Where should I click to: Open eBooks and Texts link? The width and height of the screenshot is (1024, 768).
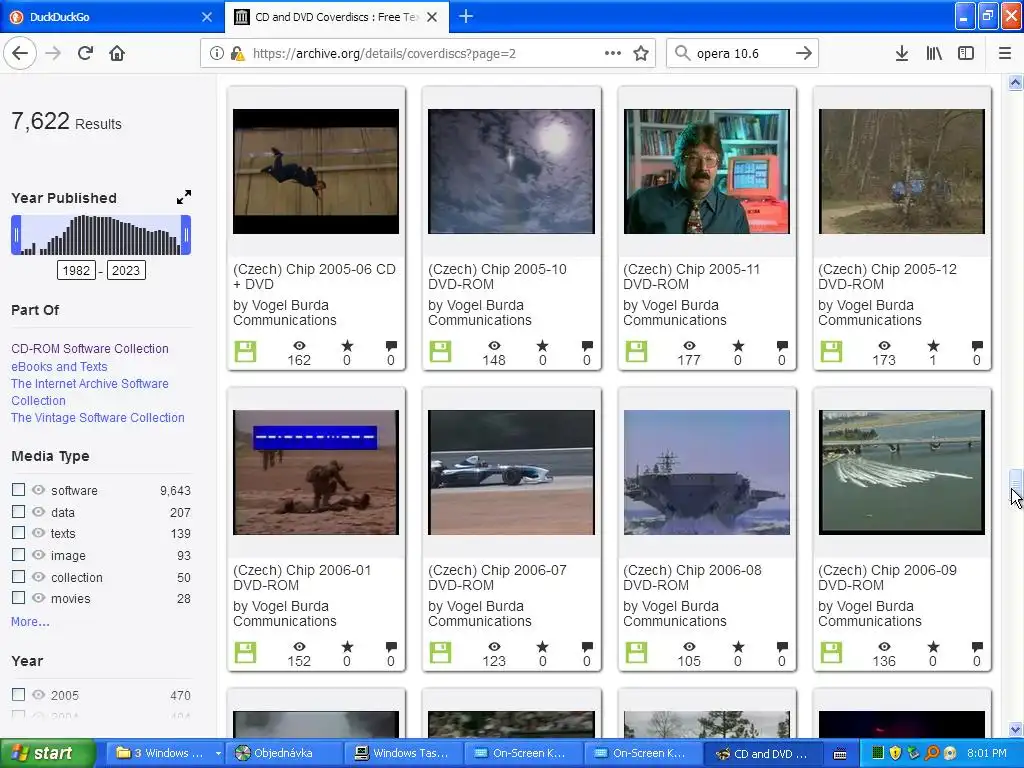[59, 366]
